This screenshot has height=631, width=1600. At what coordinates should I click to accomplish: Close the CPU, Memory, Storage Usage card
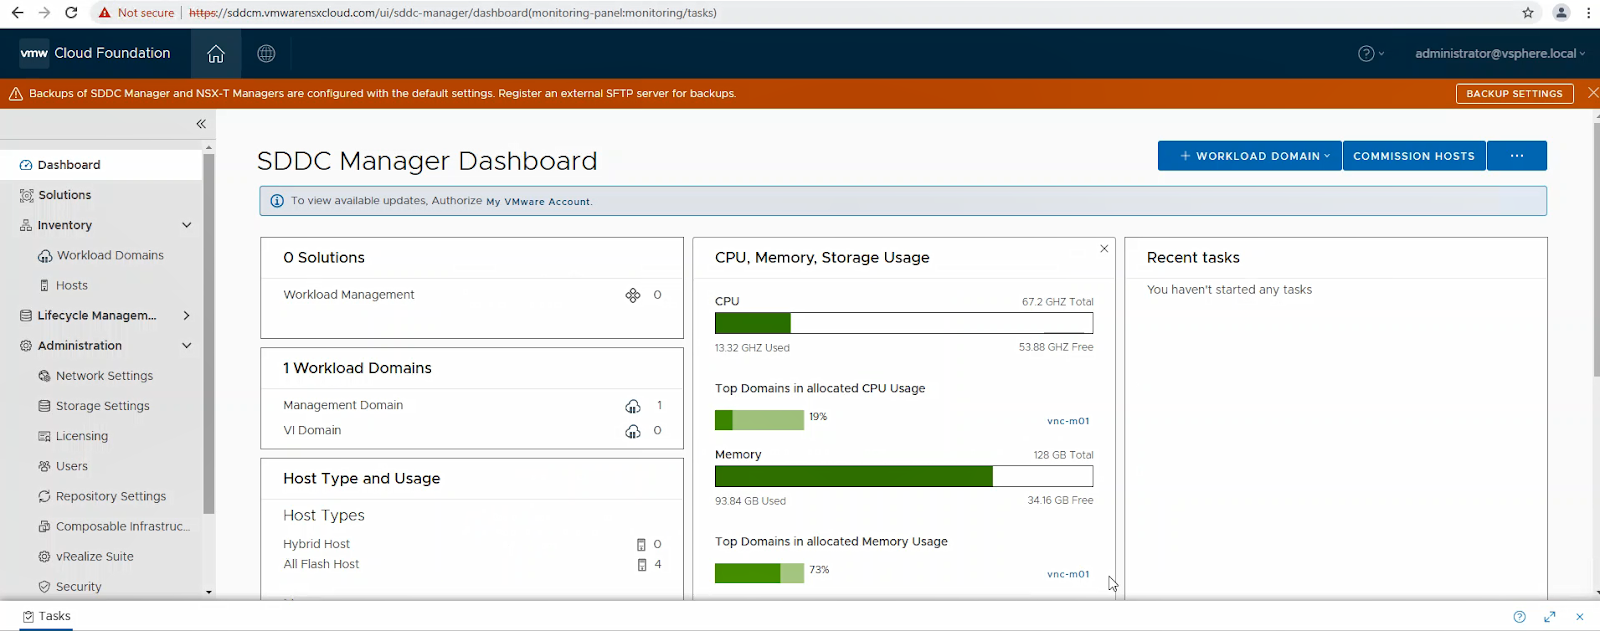1104,248
